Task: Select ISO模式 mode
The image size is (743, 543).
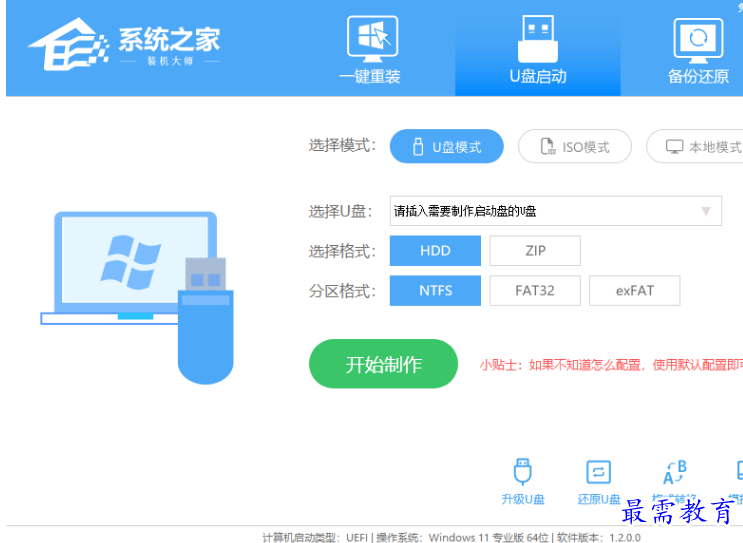Action: point(575,146)
